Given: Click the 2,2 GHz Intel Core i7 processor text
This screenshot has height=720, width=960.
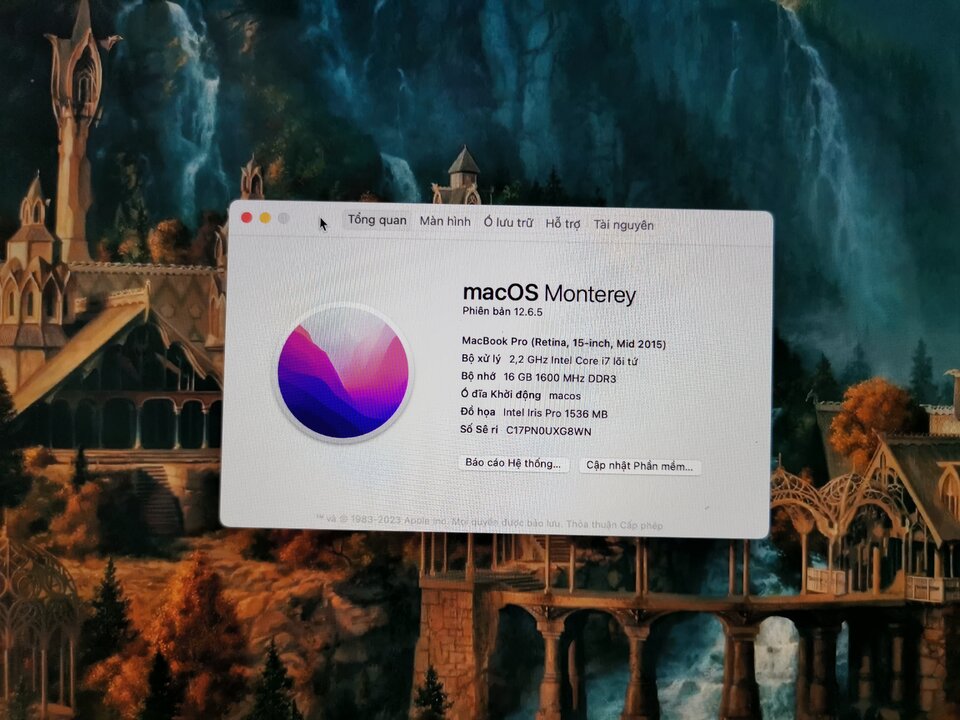Looking at the screenshot, I should point(573,361).
